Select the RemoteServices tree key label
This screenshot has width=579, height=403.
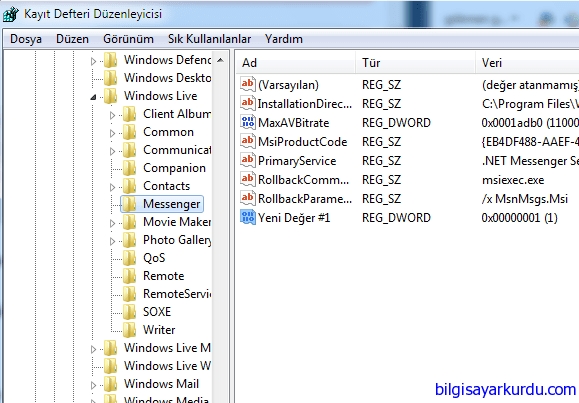(177, 294)
